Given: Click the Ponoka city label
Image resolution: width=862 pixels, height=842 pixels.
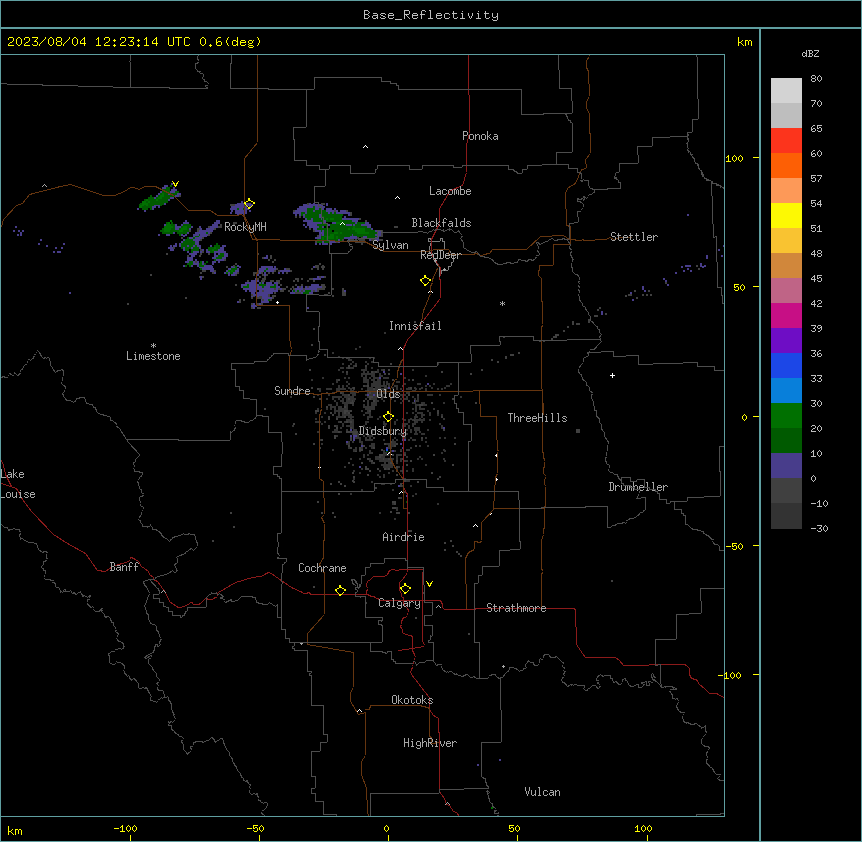Looking at the screenshot, I should [480, 136].
